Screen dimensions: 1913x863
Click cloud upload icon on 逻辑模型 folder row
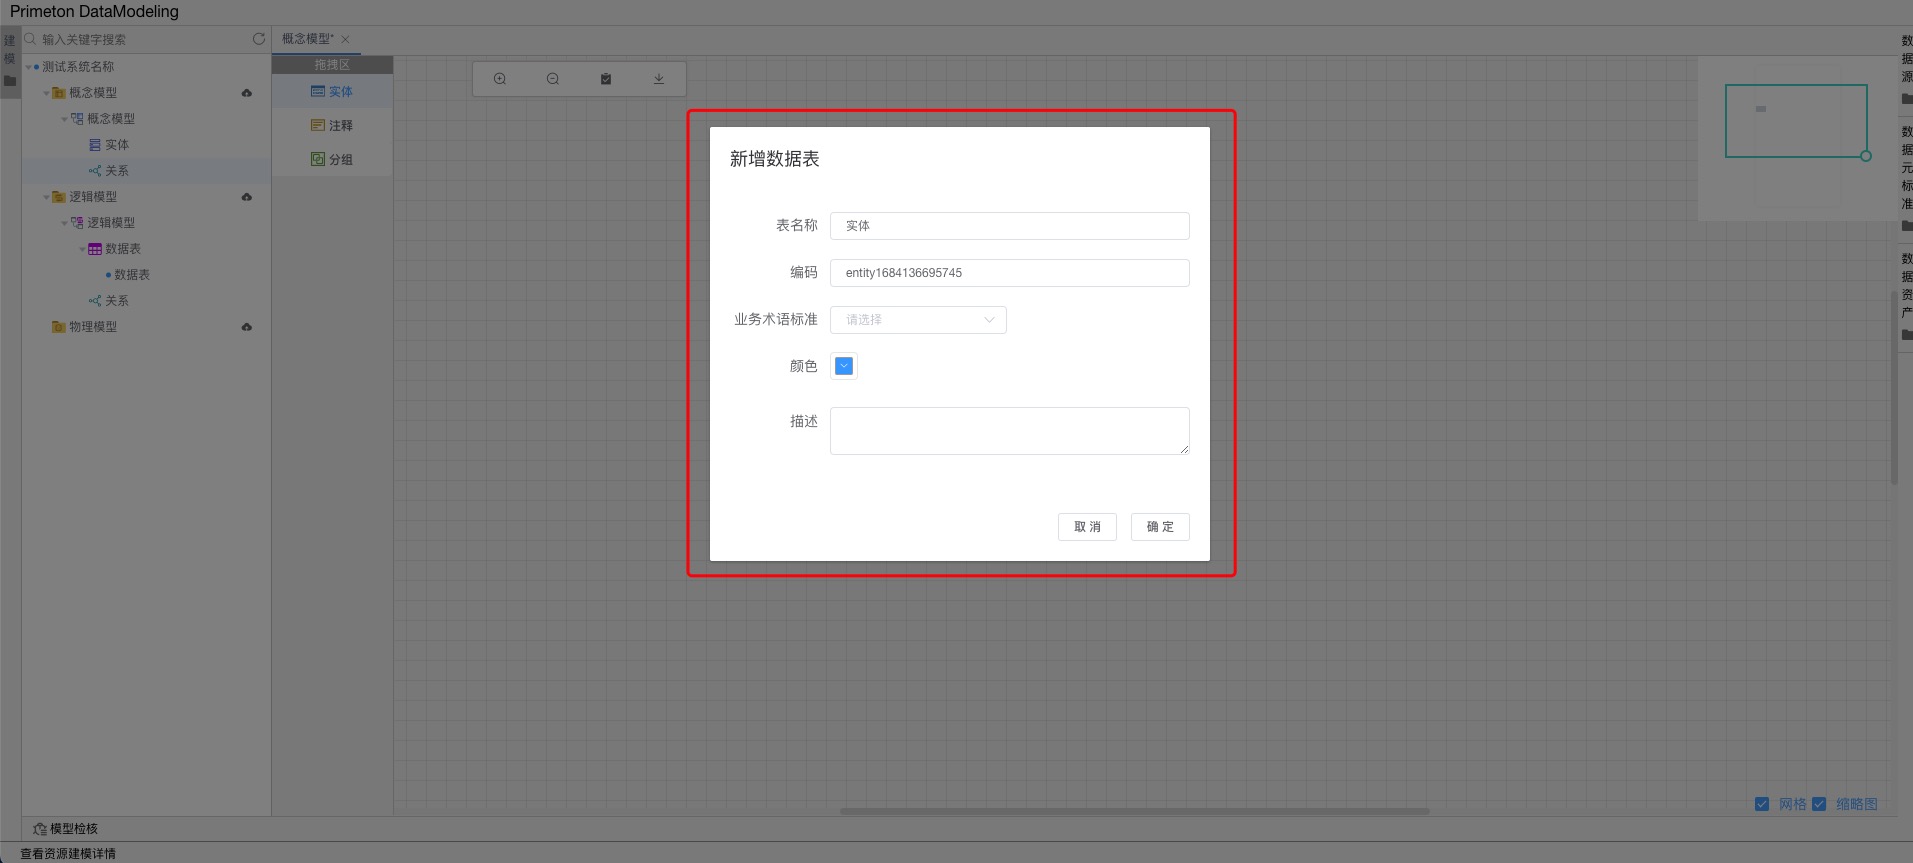pyautogui.click(x=247, y=197)
